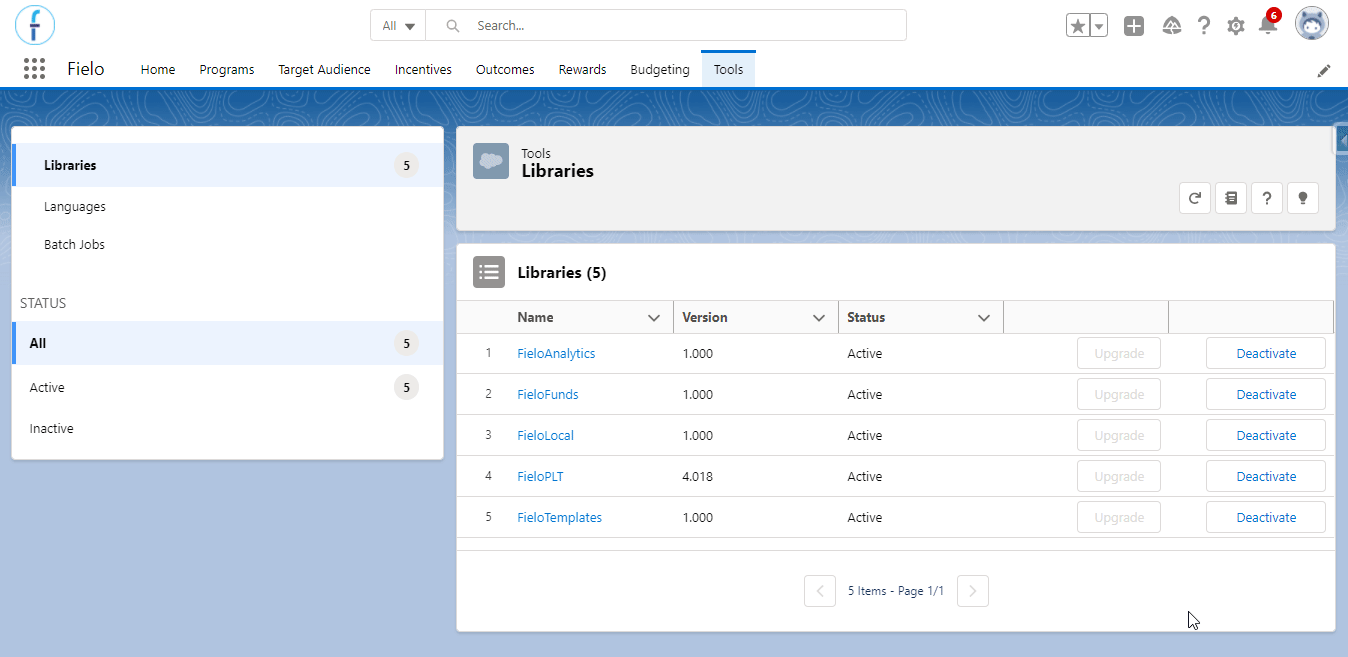Deactivate the FieloLocal library
The image size is (1348, 657).
(x=1266, y=435)
